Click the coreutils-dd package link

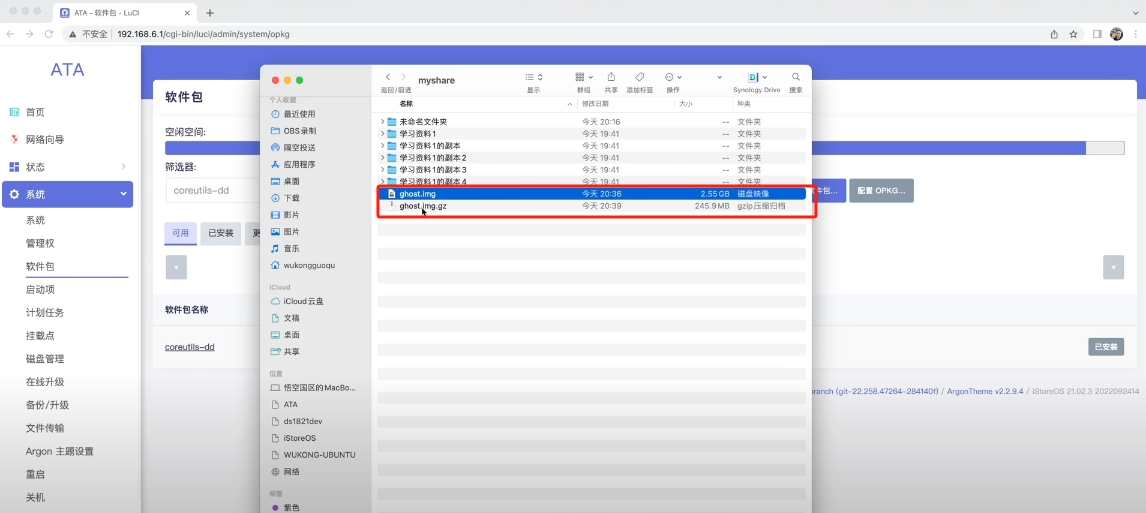(x=189, y=347)
